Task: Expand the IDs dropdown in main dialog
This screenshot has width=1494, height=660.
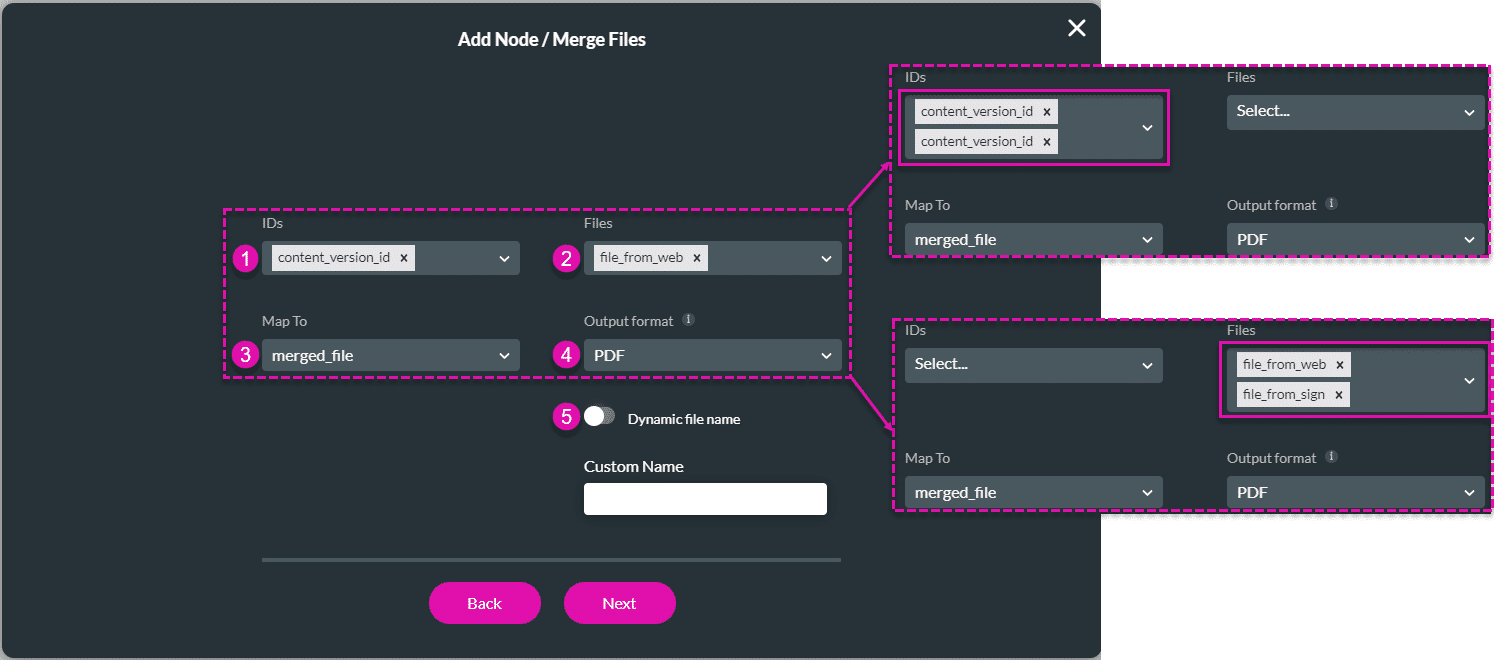Action: [505, 257]
